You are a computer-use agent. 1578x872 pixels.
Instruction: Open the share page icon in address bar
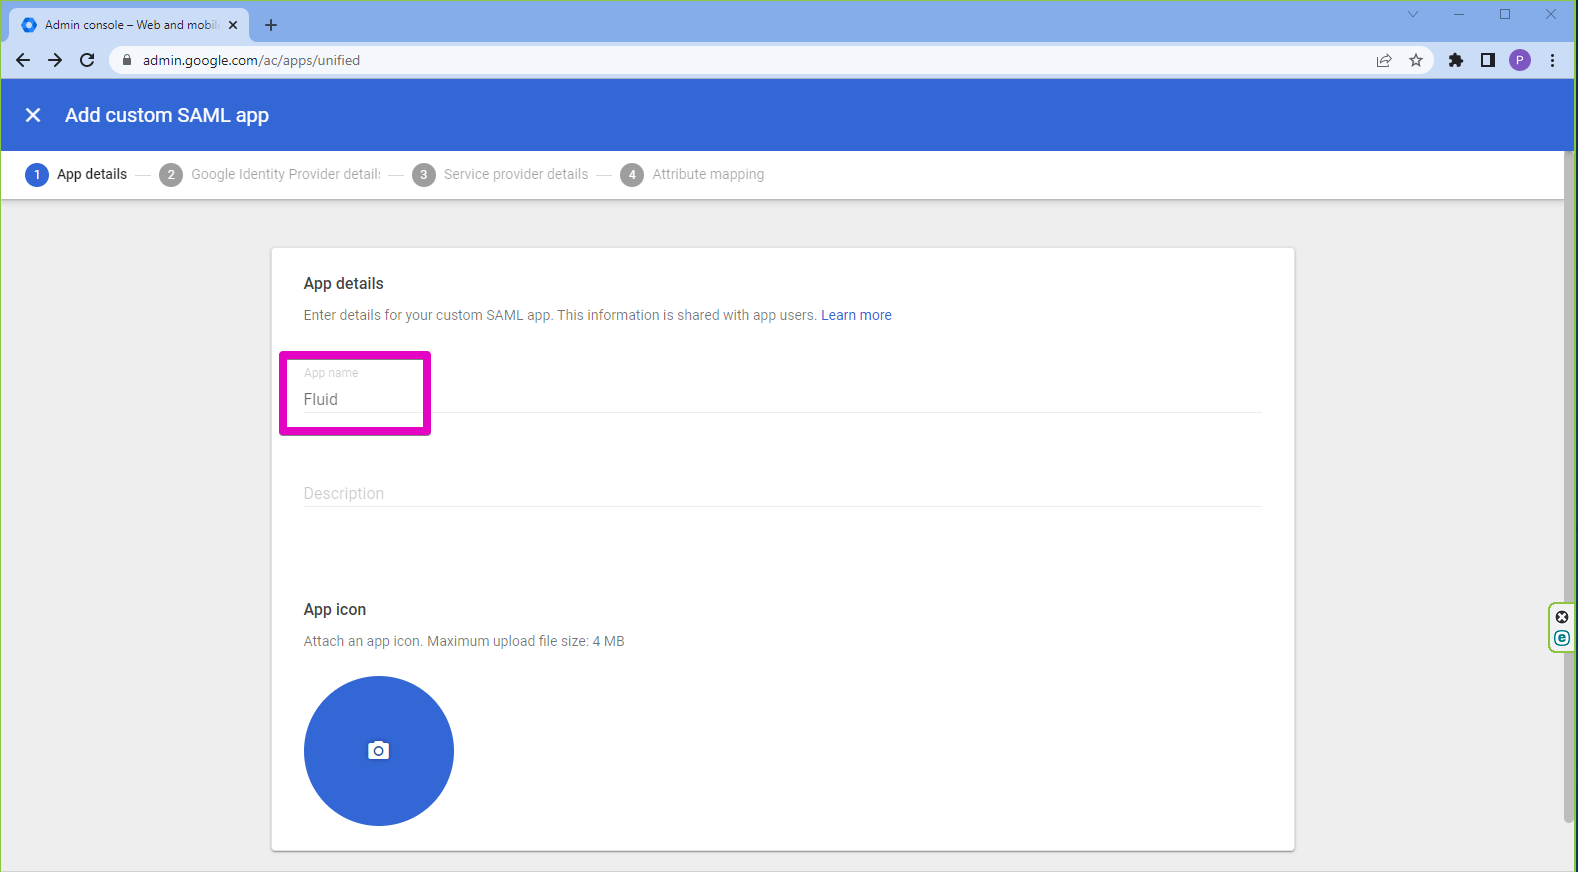point(1384,60)
